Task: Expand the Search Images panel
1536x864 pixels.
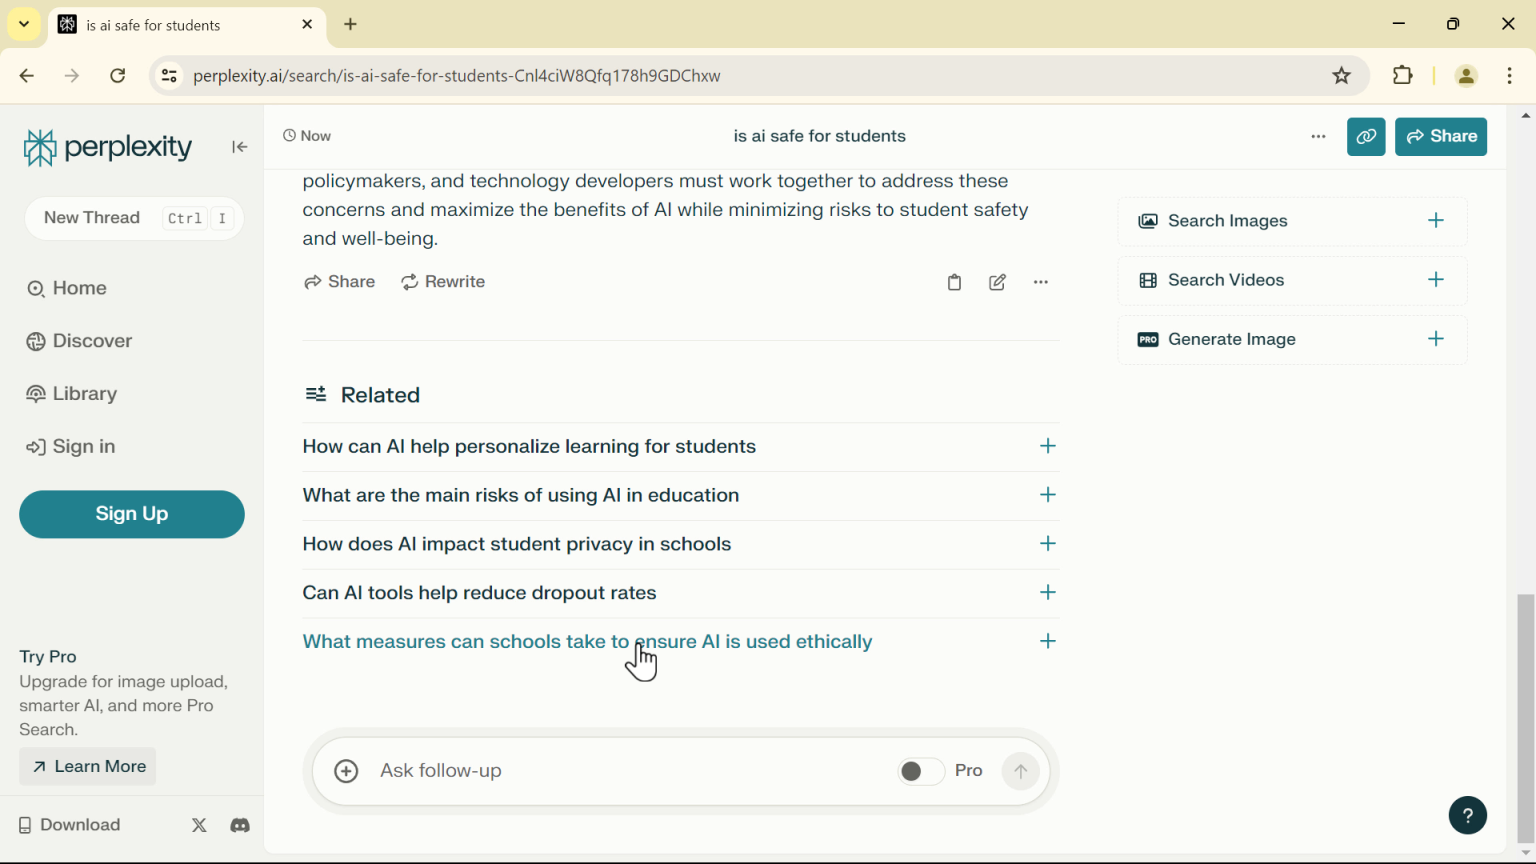Action: point(1436,220)
